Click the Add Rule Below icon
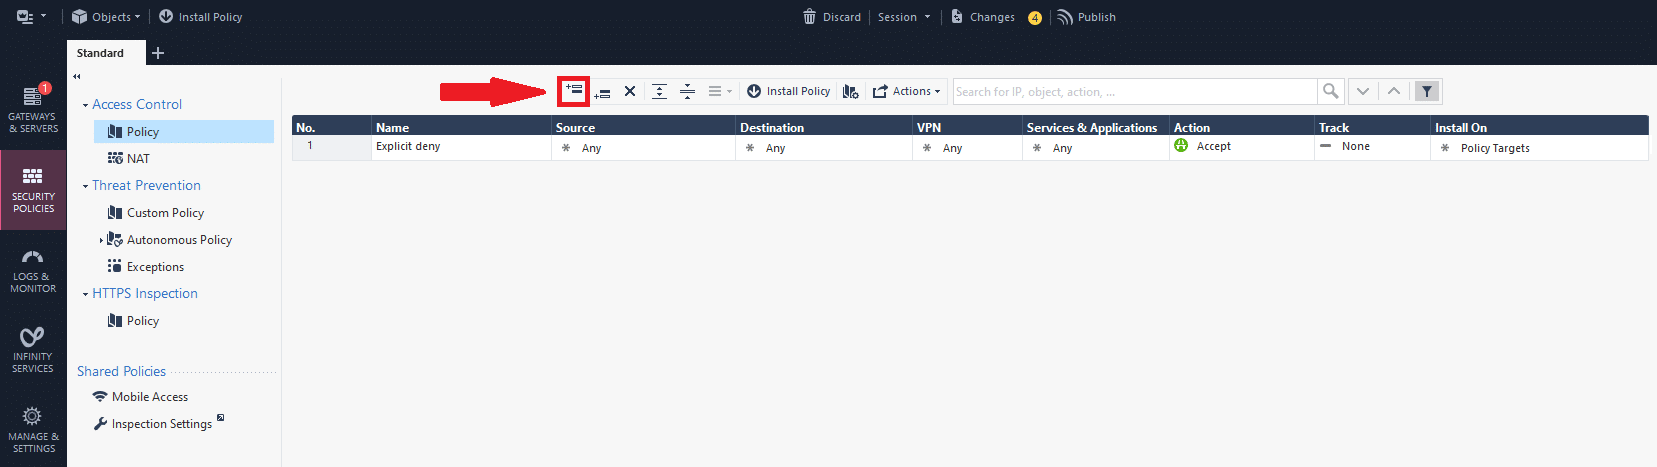This screenshot has height=467, width=1657. pyautogui.click(x=602, y=92)
